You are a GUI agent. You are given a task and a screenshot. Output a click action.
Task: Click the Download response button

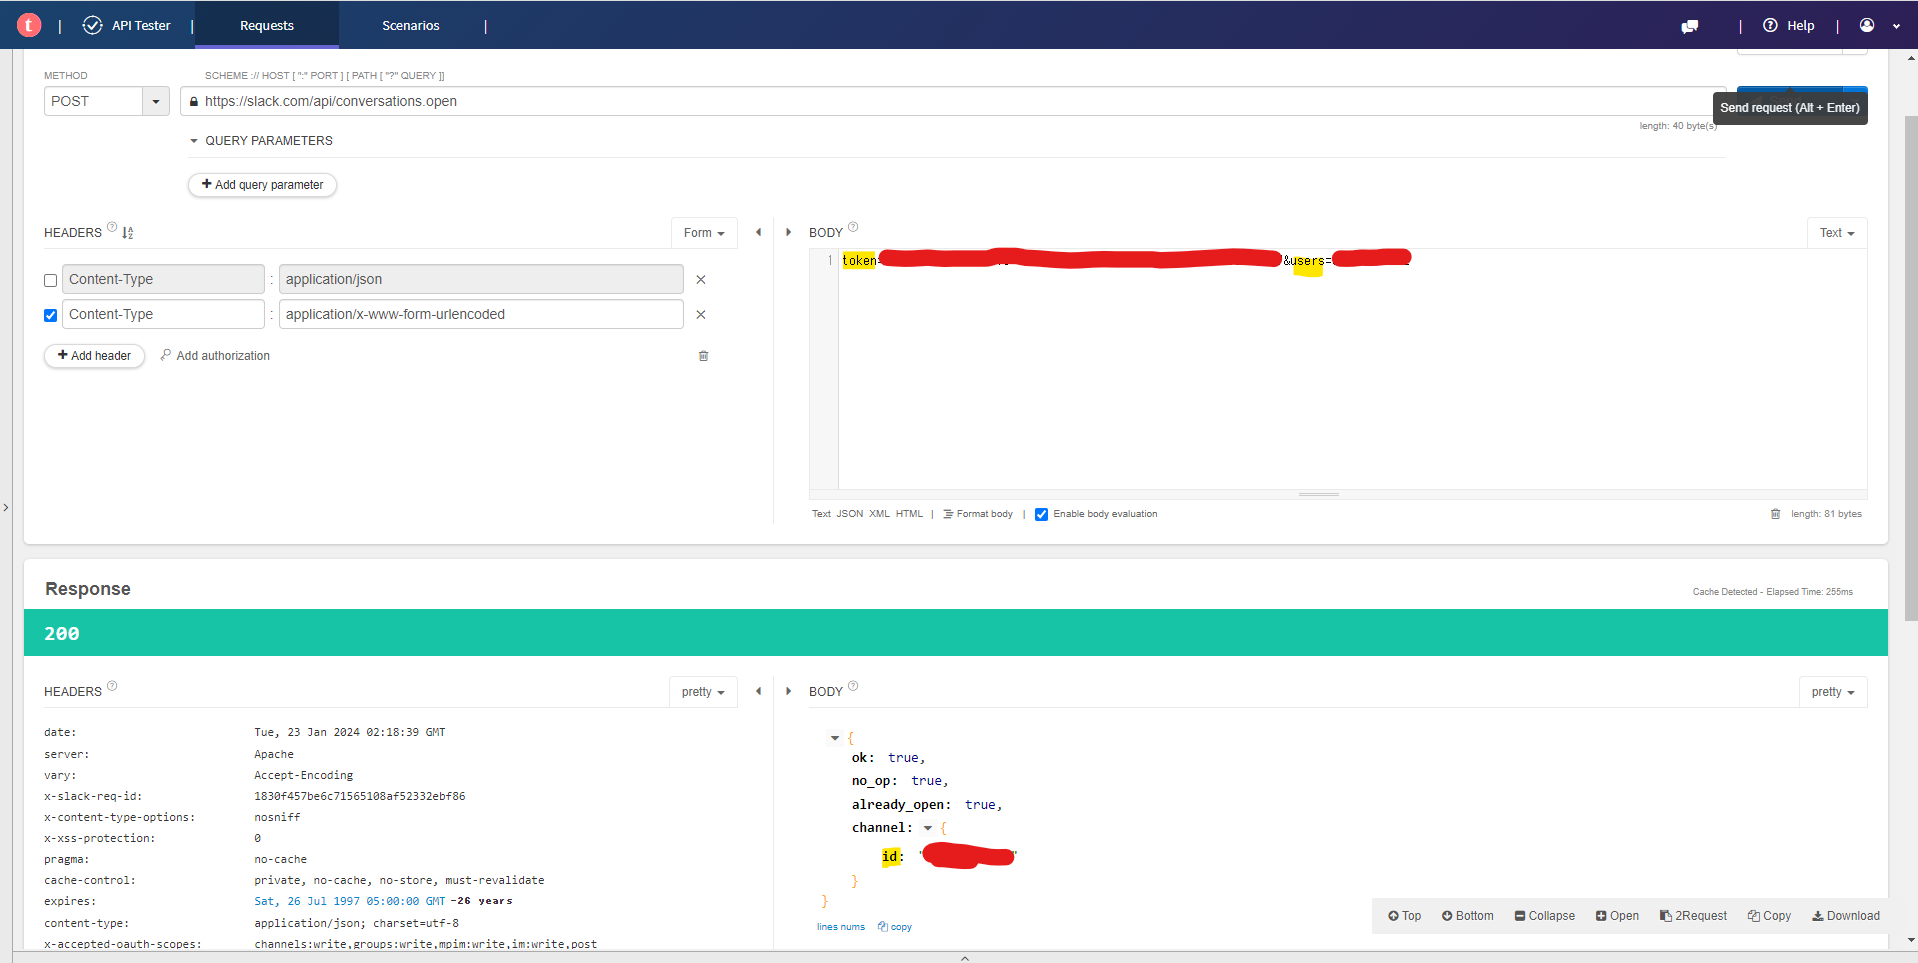pyautogui.click(x=1846, y=916)
